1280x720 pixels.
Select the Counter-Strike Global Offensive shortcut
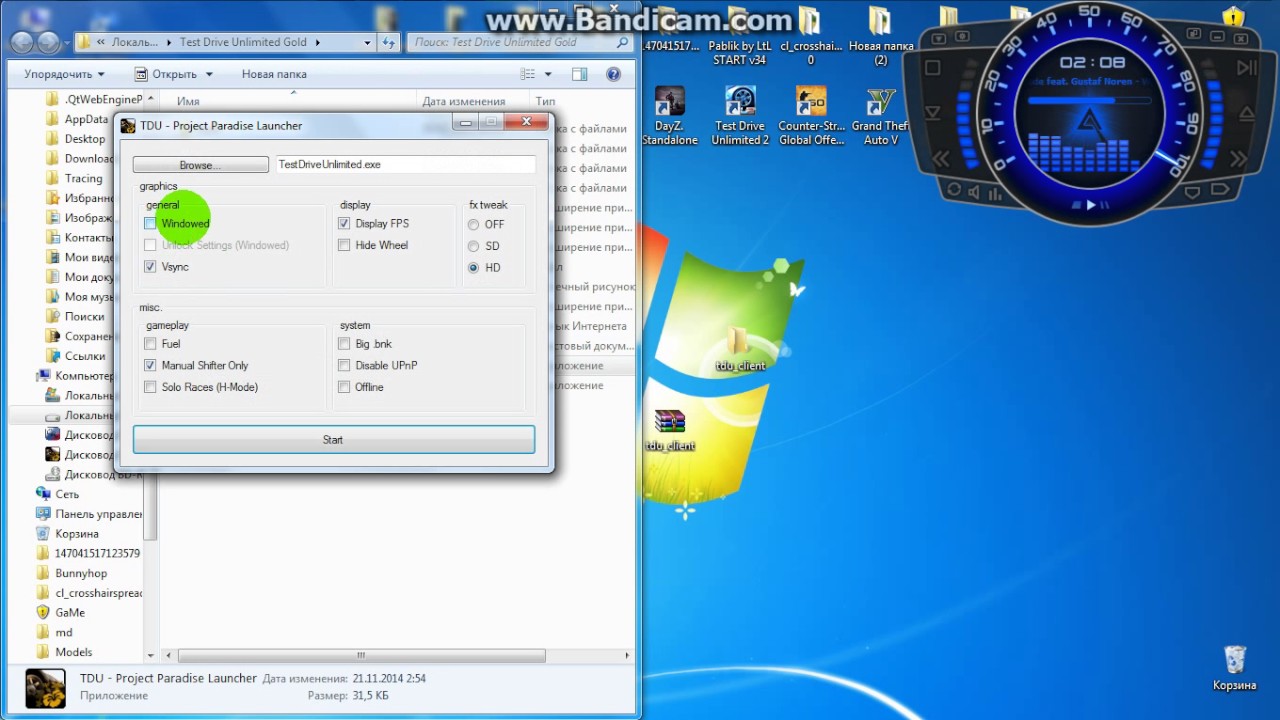(811, 116)
